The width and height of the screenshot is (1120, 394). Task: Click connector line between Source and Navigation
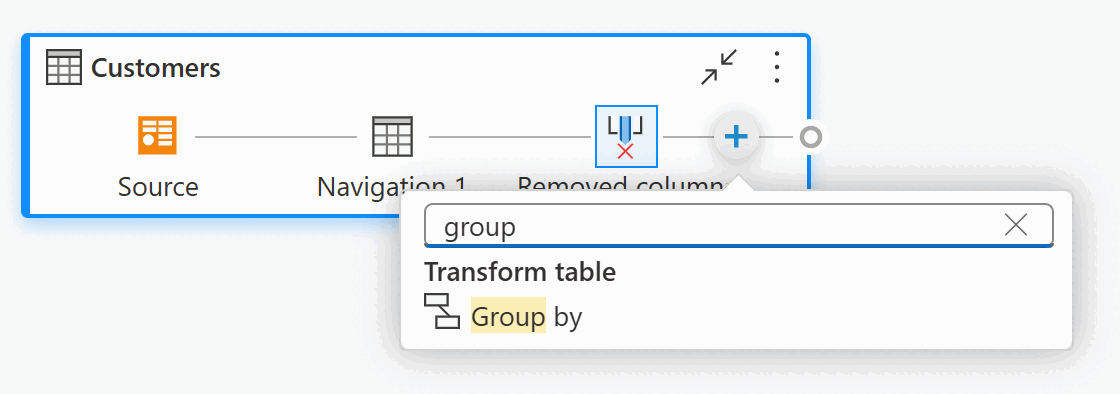click(x=276, y=136)
